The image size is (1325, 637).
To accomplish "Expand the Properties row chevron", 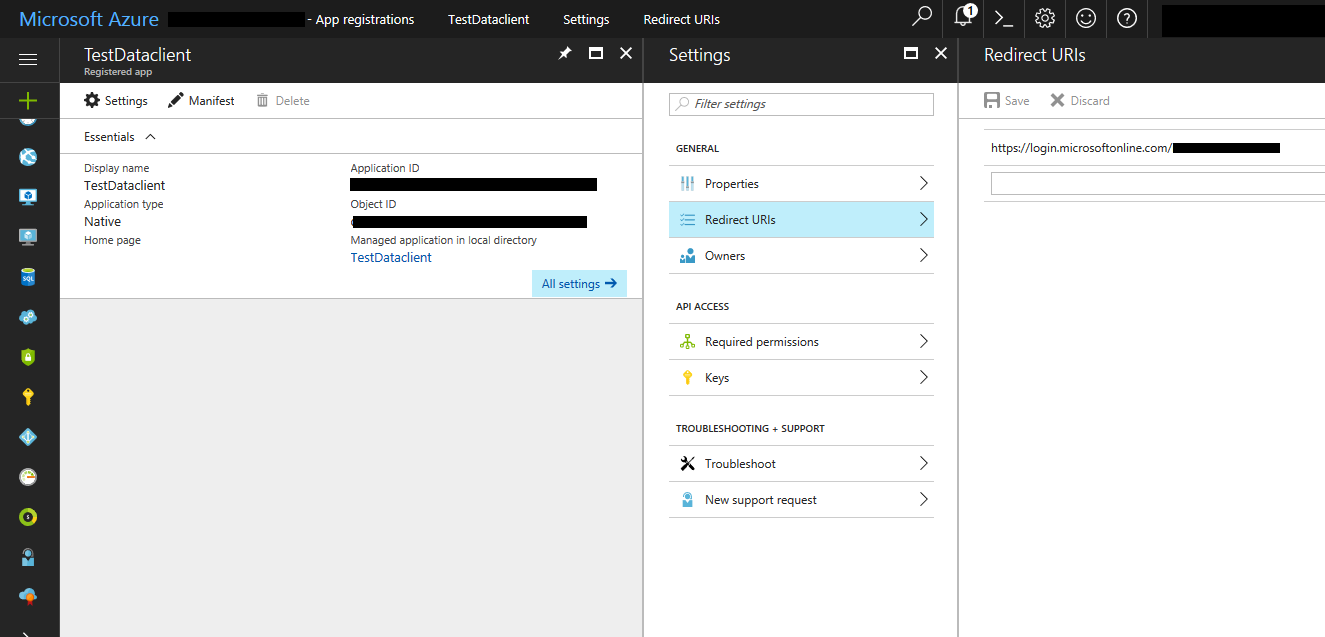I will click(x=923, y=183).
